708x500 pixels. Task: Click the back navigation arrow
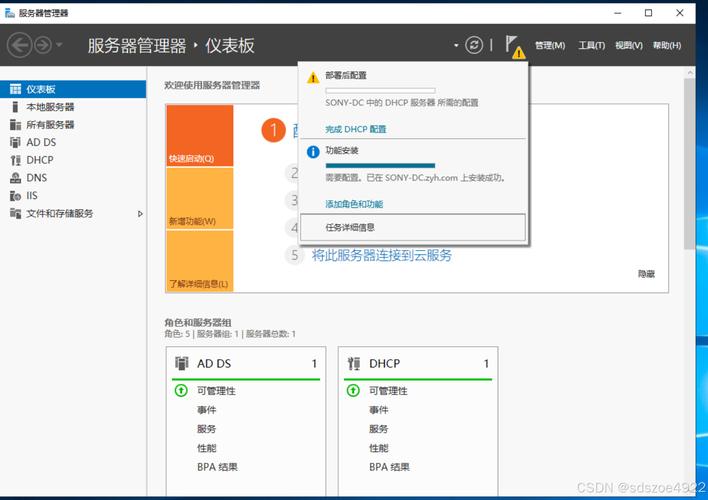coord(19,45)
